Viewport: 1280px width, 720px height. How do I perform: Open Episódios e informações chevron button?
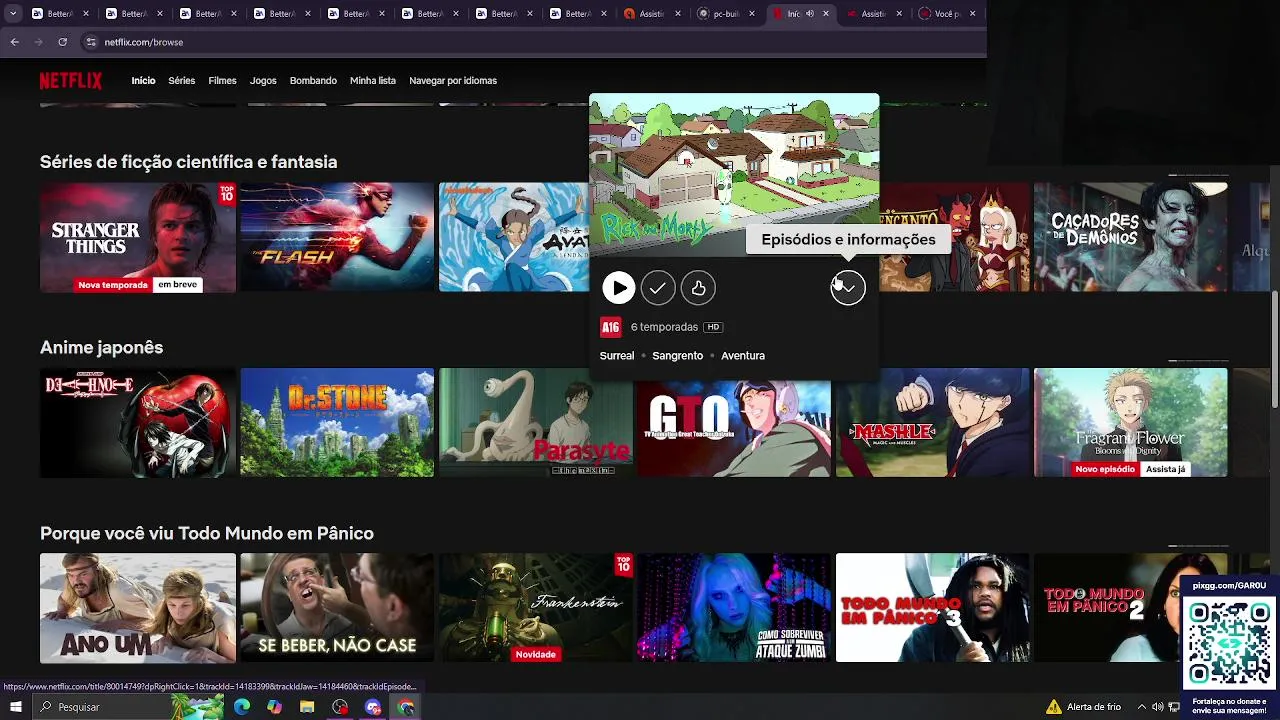click(x=848, y=288)
